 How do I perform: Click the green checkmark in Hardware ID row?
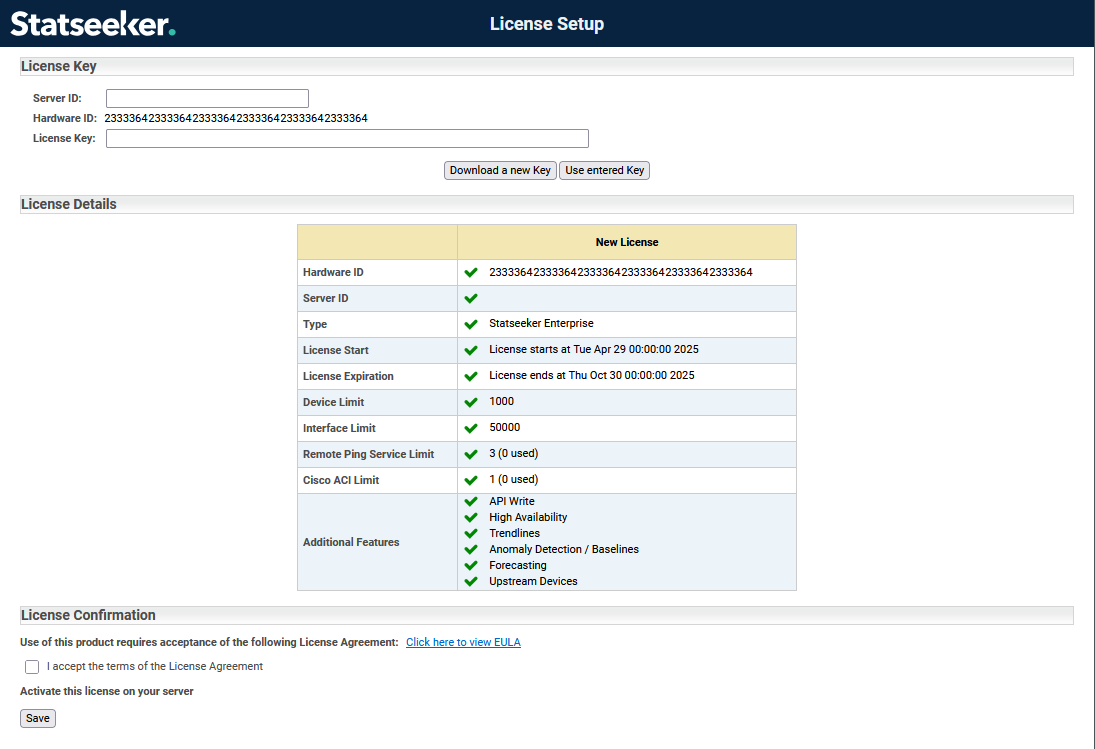coord(471,272)
